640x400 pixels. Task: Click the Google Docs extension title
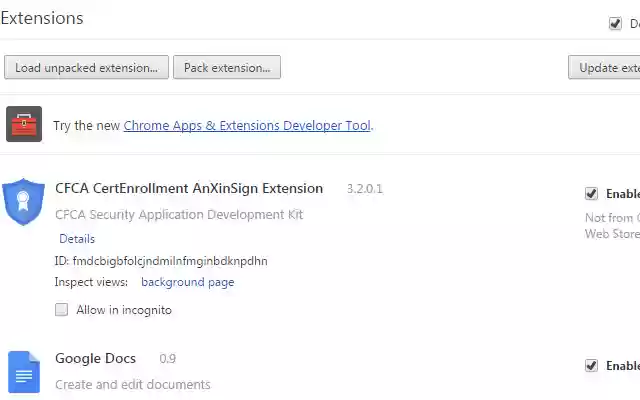[96, 358]
